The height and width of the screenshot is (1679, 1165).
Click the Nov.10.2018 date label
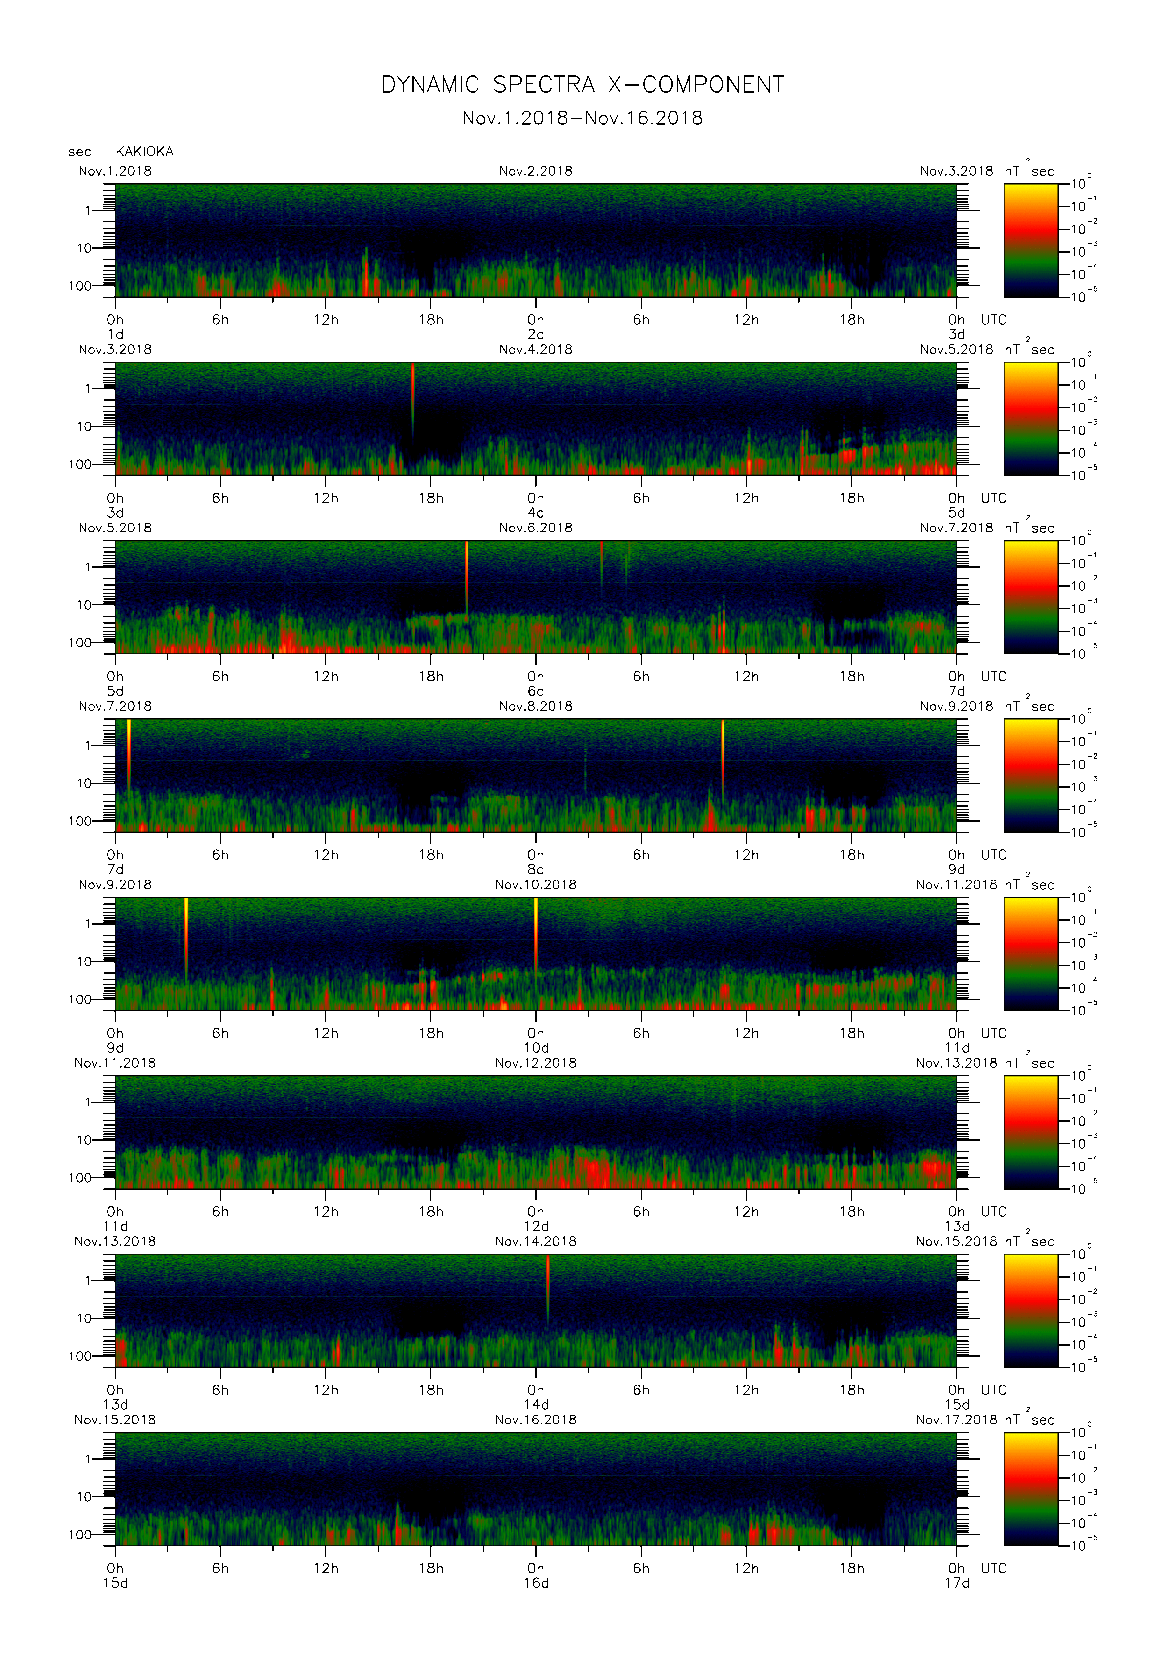point(536,885)
